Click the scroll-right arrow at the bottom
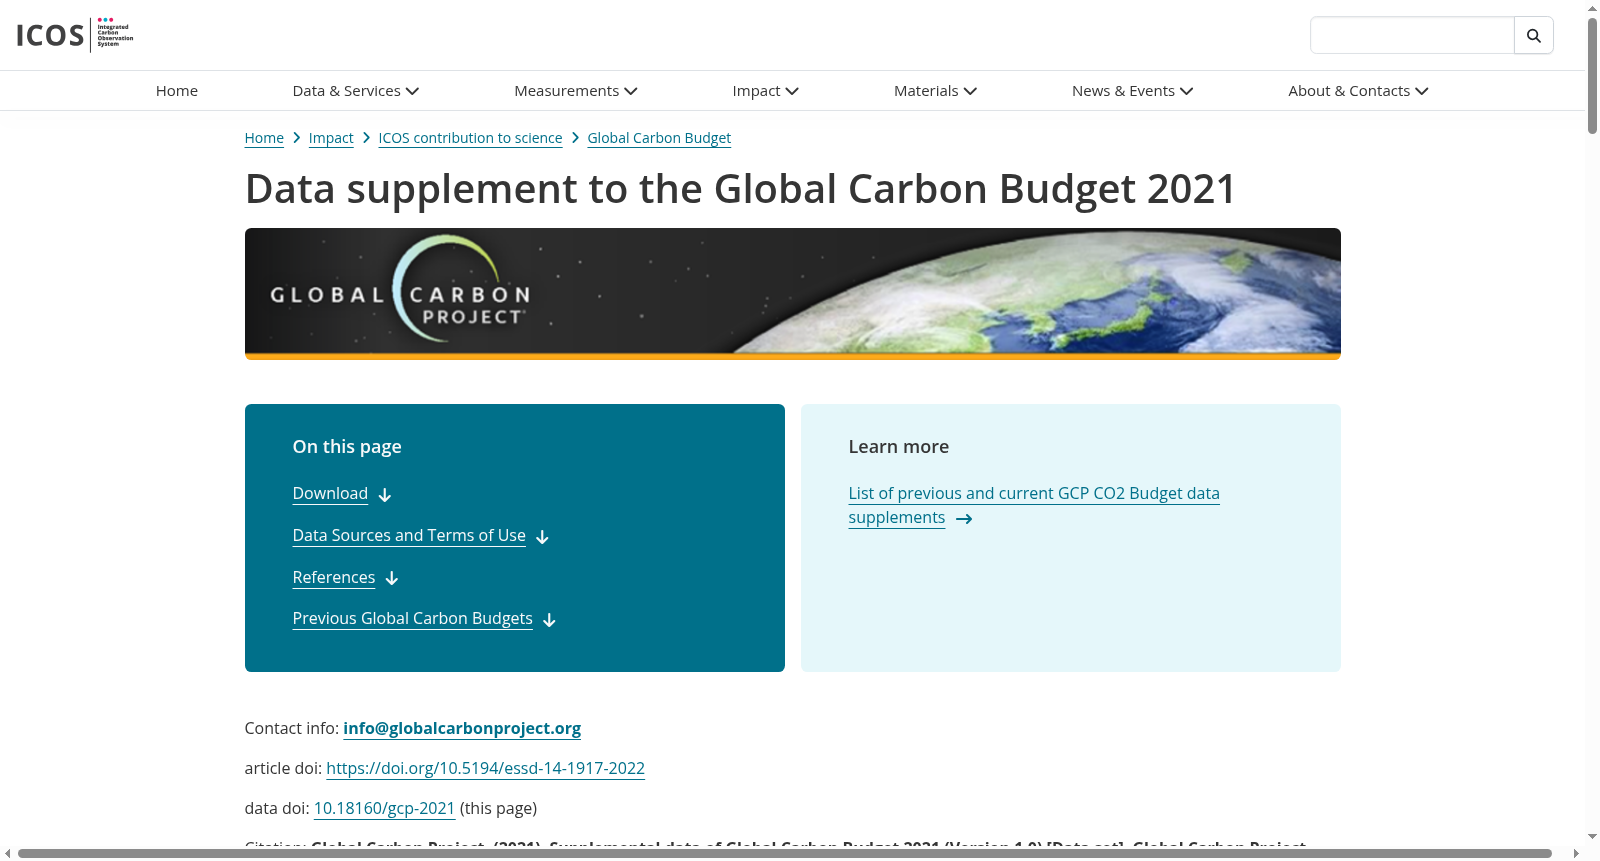The image size is (1600, 861). point(1576,854)
